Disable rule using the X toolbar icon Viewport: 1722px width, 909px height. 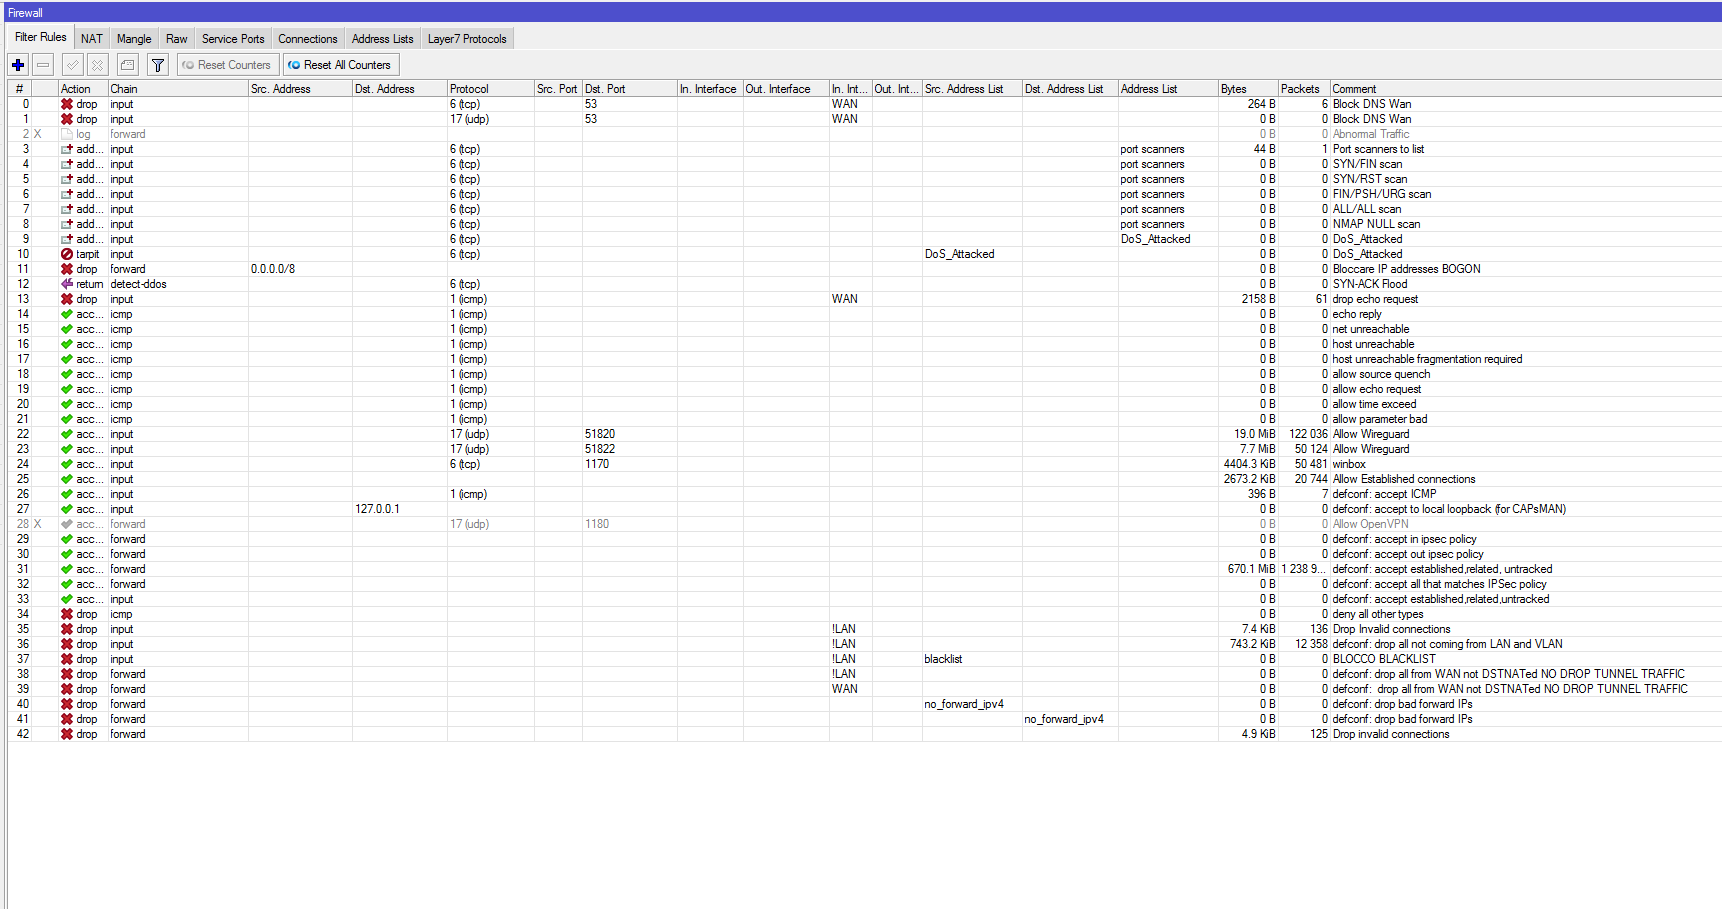pyautogui.click(x=97, y=65)
